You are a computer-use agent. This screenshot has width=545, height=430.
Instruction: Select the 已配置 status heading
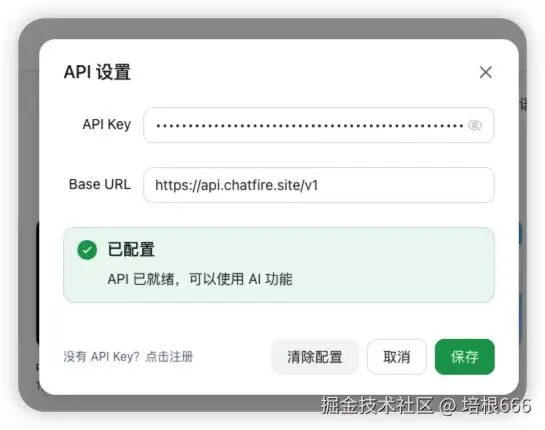coord(131,250)
